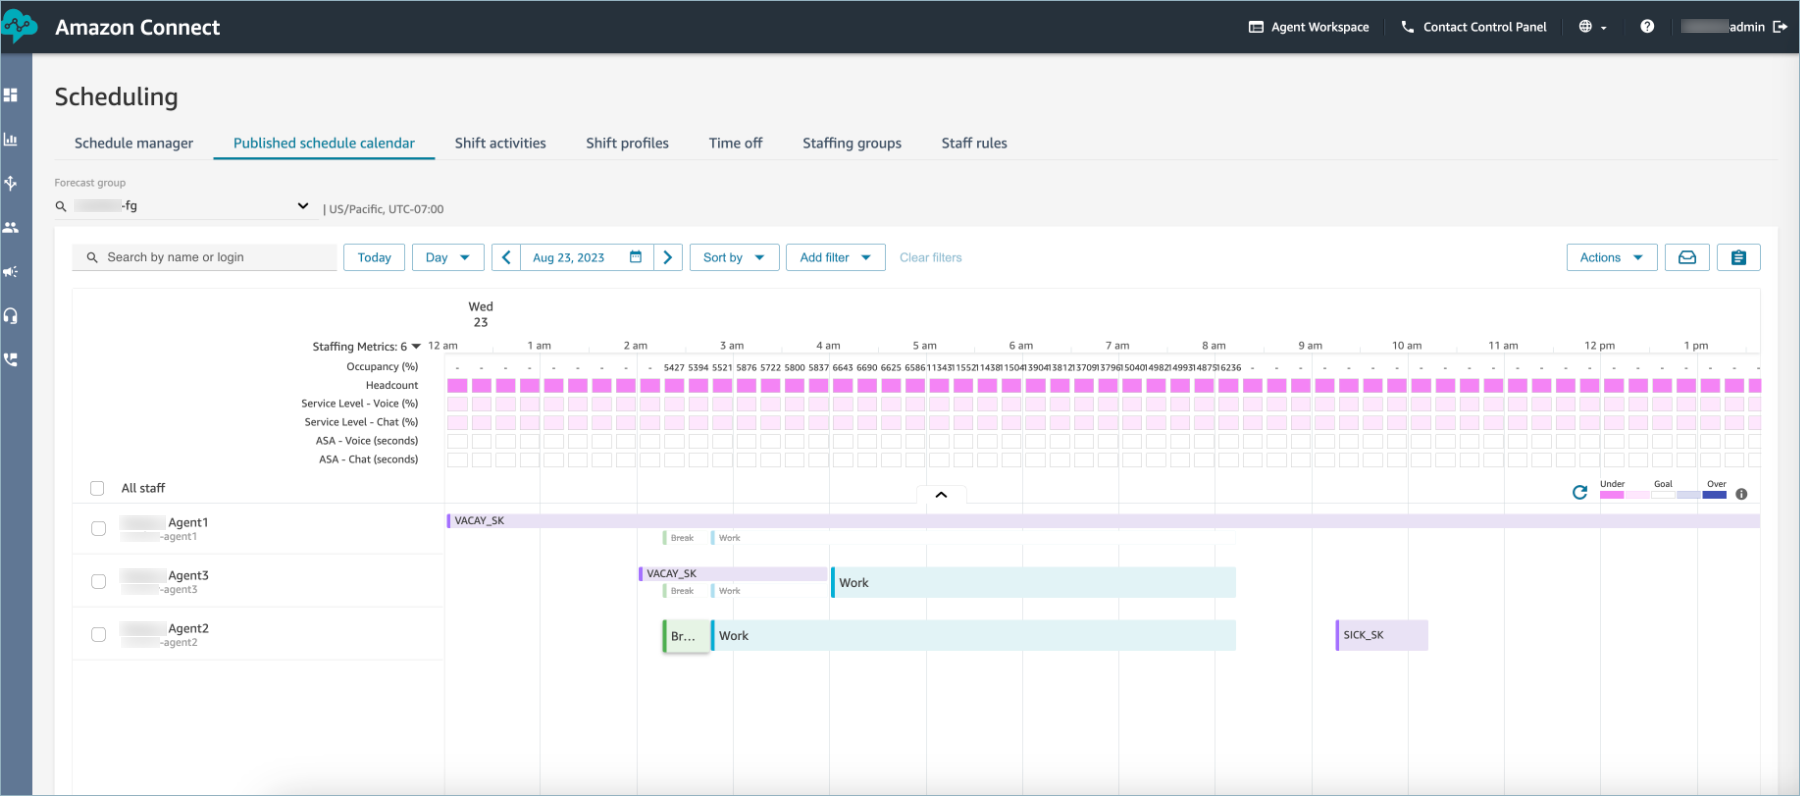Screen dimensions: 1800x796
Task: Switch to the Shift profiles tab
Action: (x=627, y=143)
